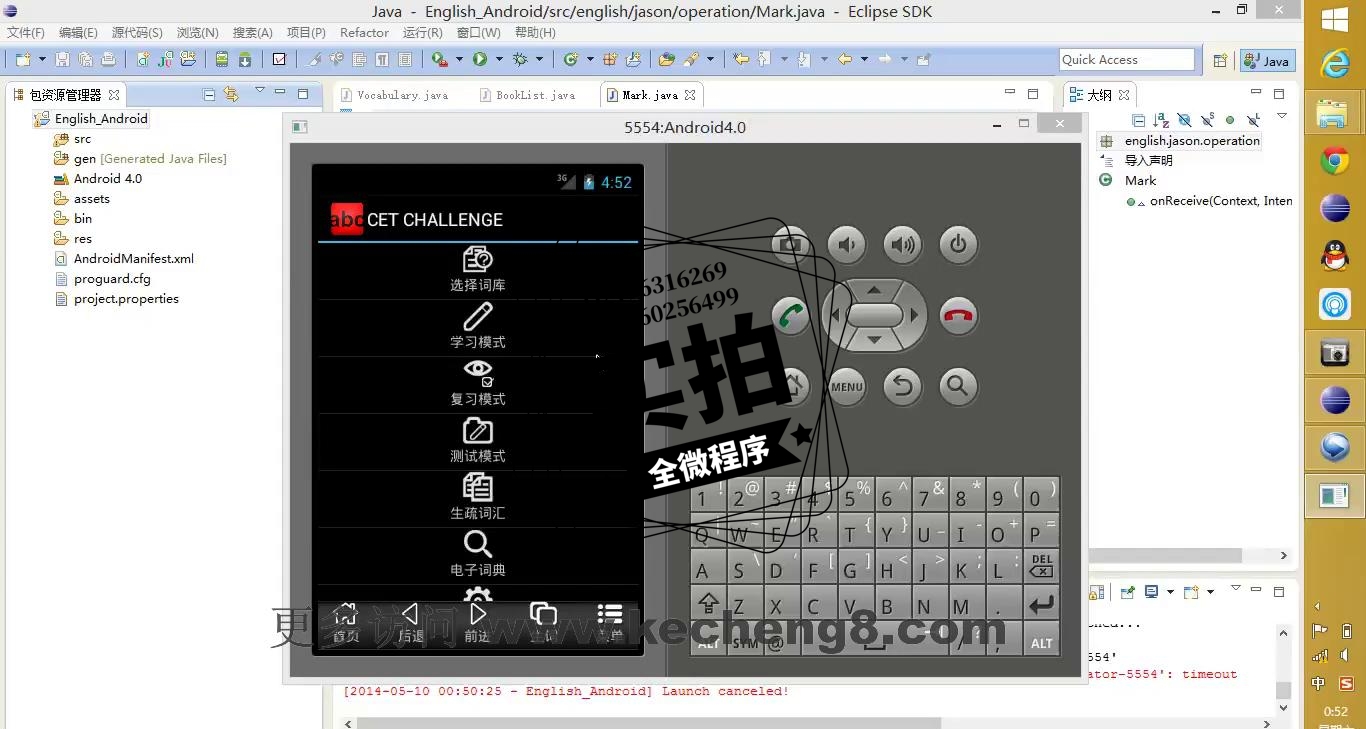Click the emulator camera button
Image resolution: width=1366 pixels, height=729 pixels.
click(791, 244)
